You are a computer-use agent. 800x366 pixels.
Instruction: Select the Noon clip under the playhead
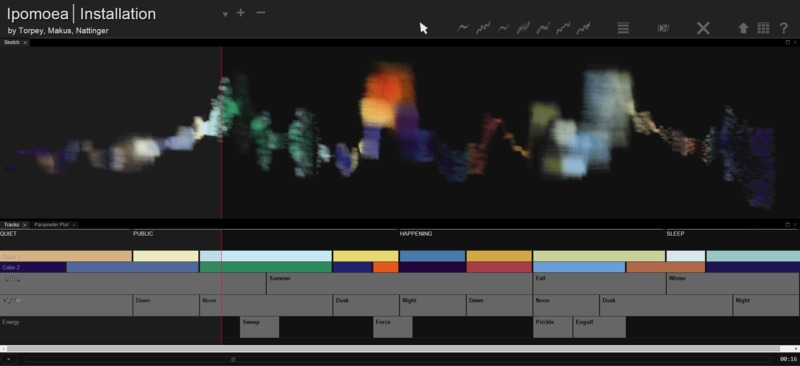(266, 305)
